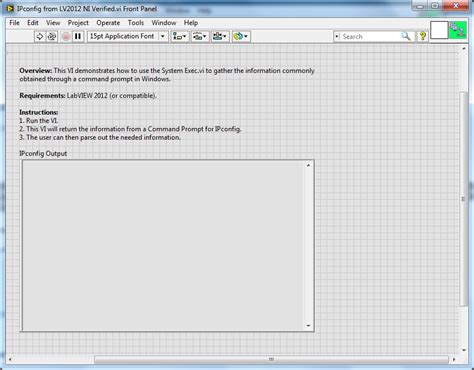Click inside the IPconfig Output text box
Screen dimensions: 474x370
pyautogui.click(x=163, y=245)
